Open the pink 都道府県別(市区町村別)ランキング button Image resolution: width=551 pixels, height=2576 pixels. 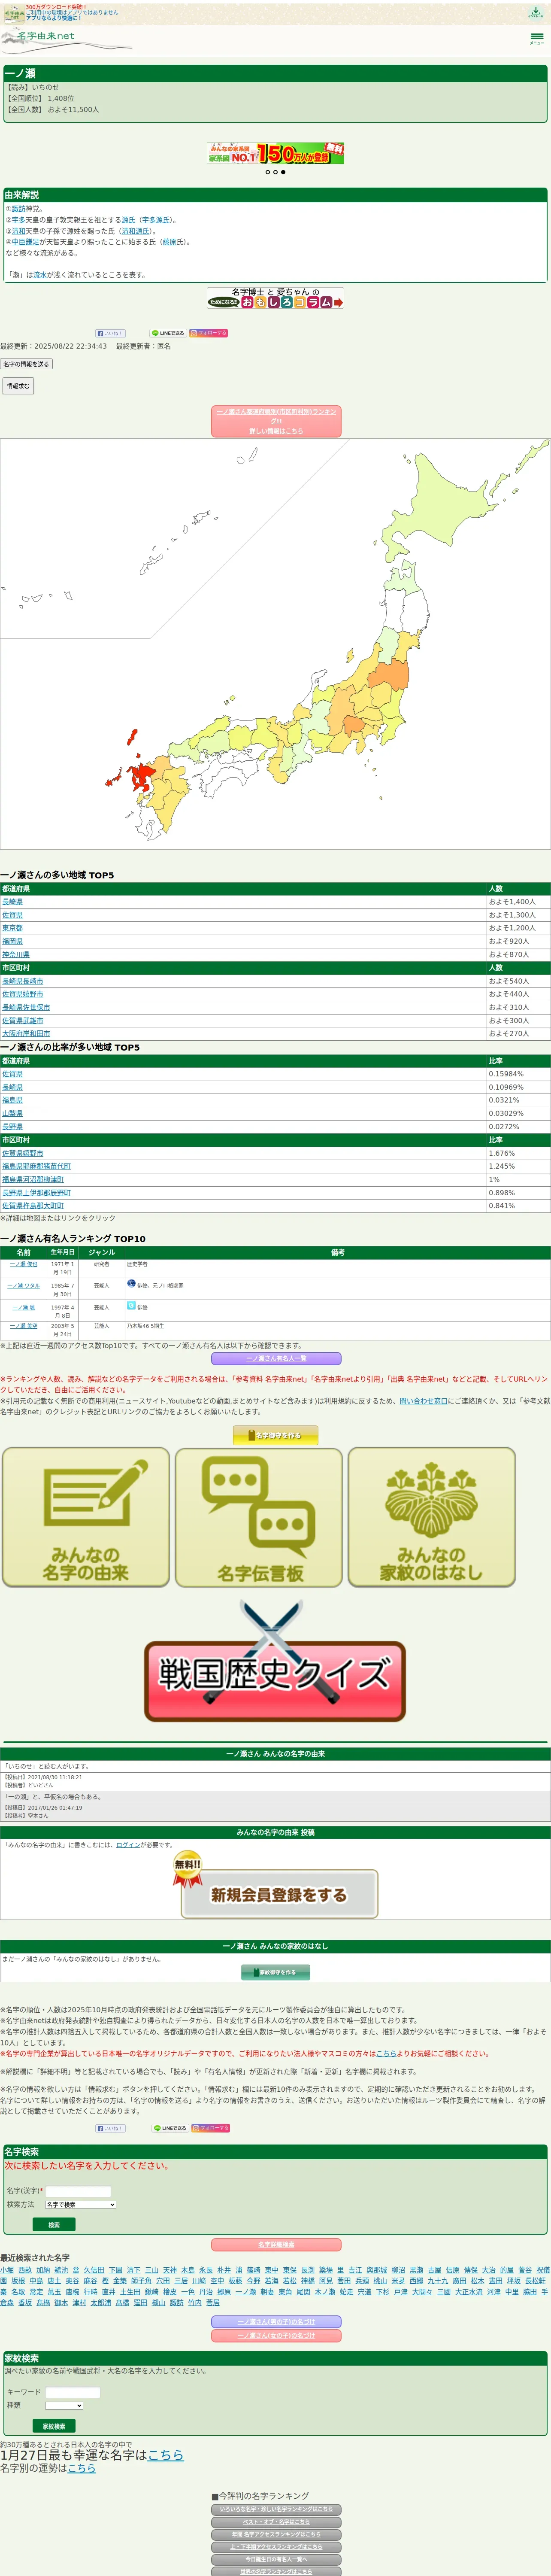click(x=276, y=421)
